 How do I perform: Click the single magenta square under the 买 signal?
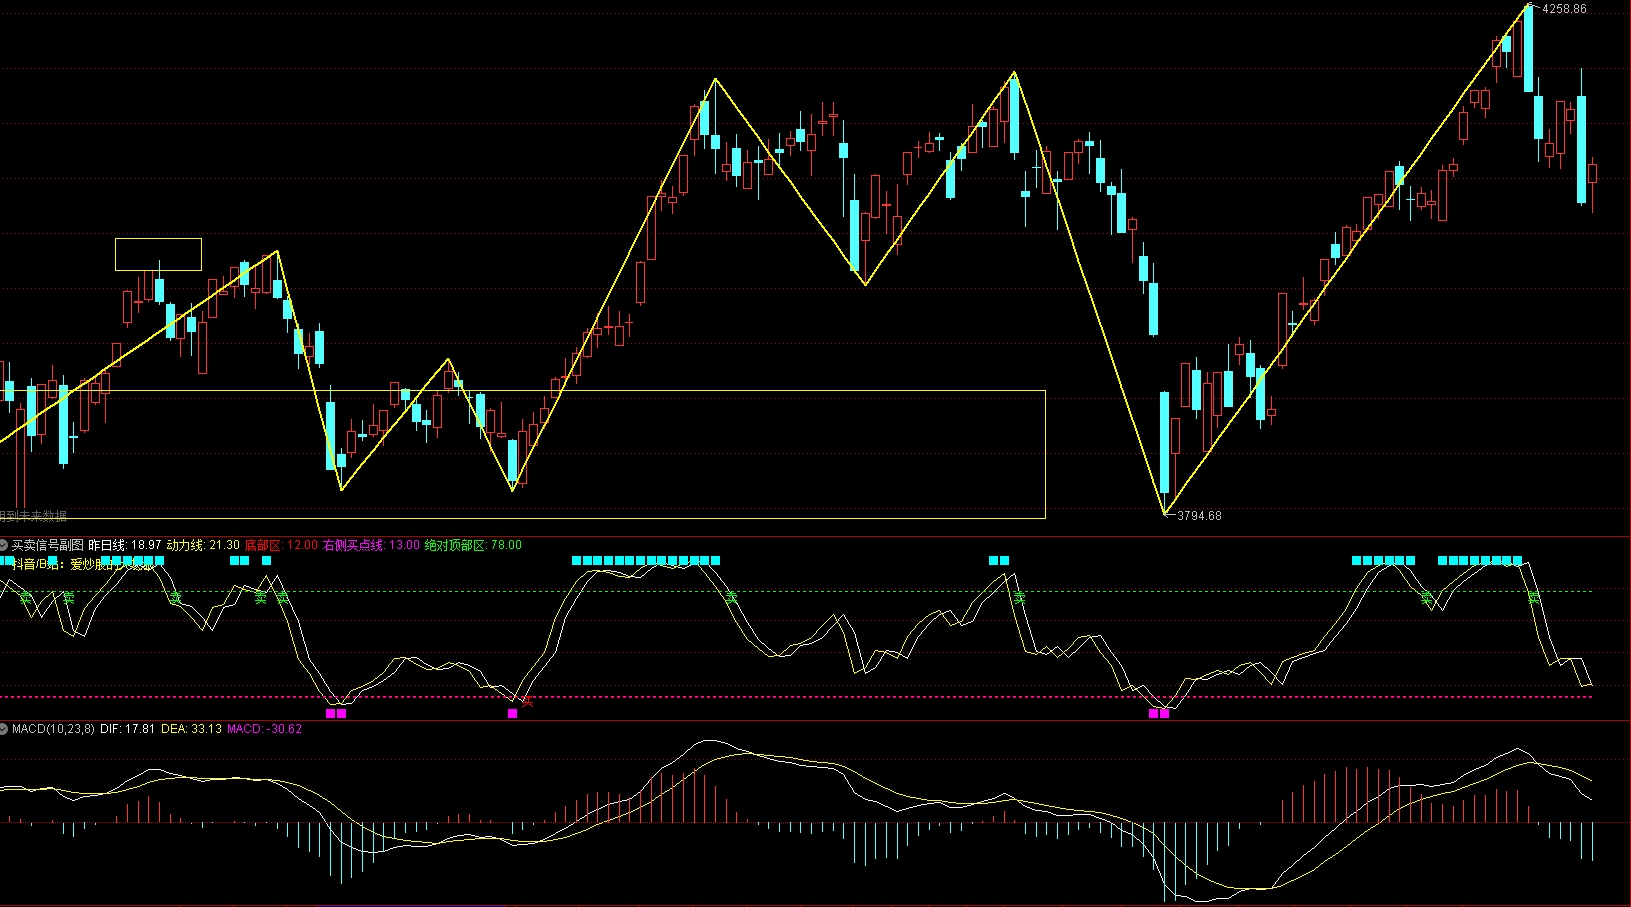[513, 713]
